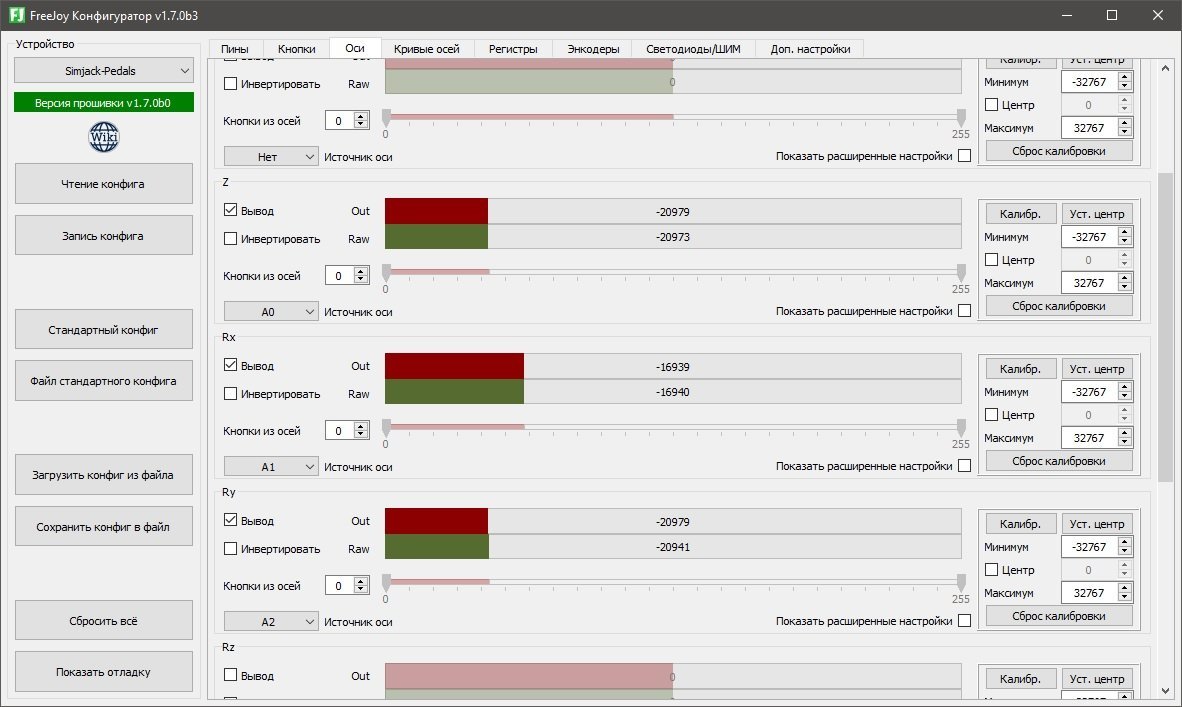Expand the A2 Источник оси dropdown

[x=270, y=622]
